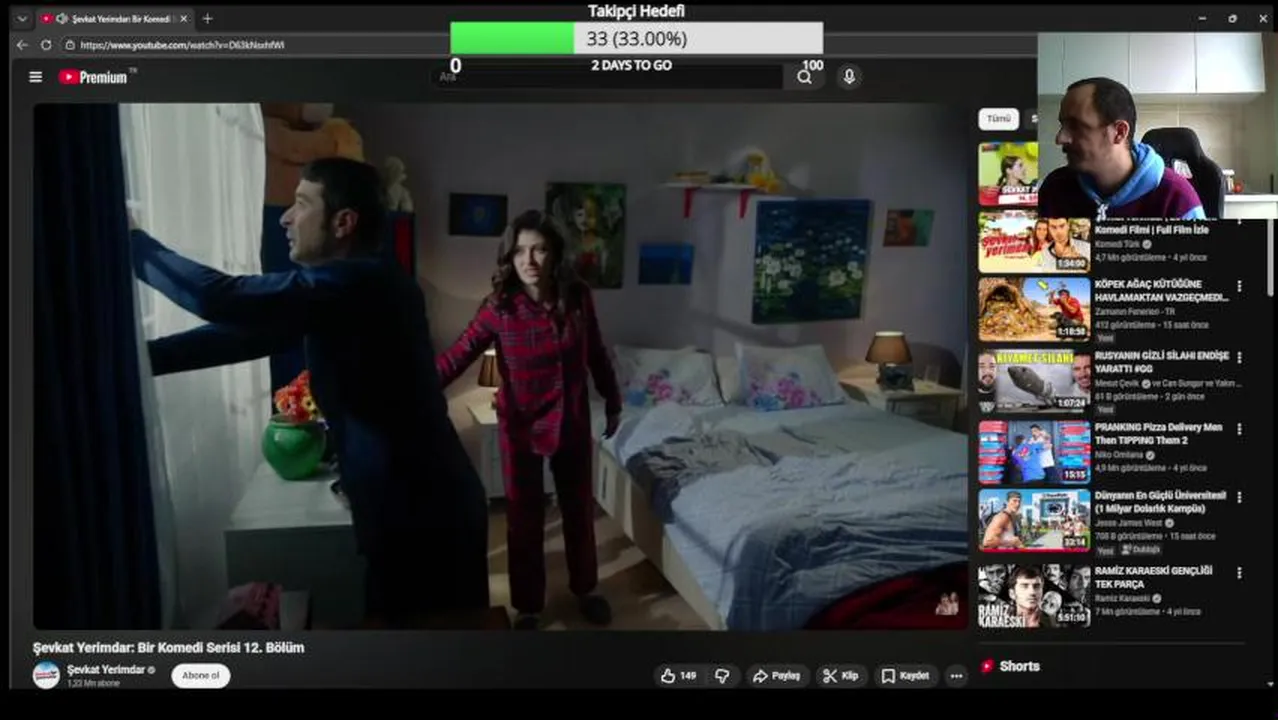Minimize the browser window
Image resolution: width=1278 pixels, height=720 pixels.
(1202, 18)
